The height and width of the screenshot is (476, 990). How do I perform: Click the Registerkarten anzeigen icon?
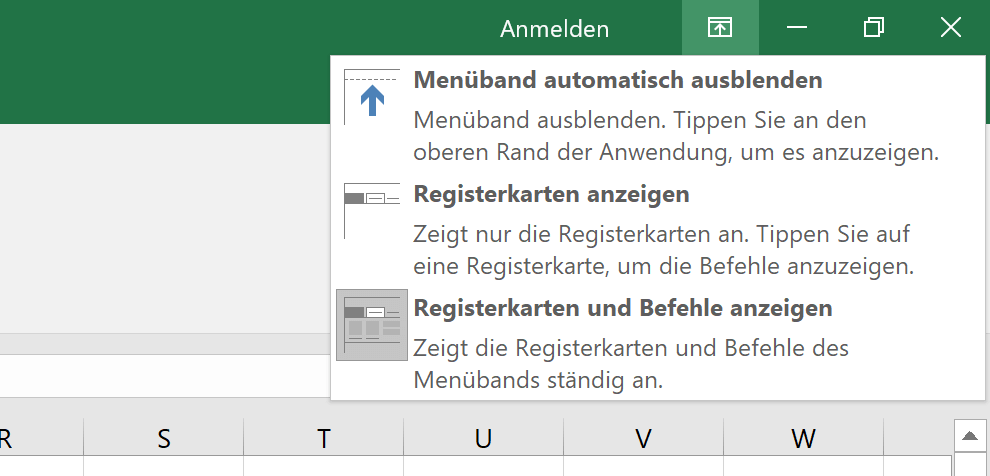(372, 211)
